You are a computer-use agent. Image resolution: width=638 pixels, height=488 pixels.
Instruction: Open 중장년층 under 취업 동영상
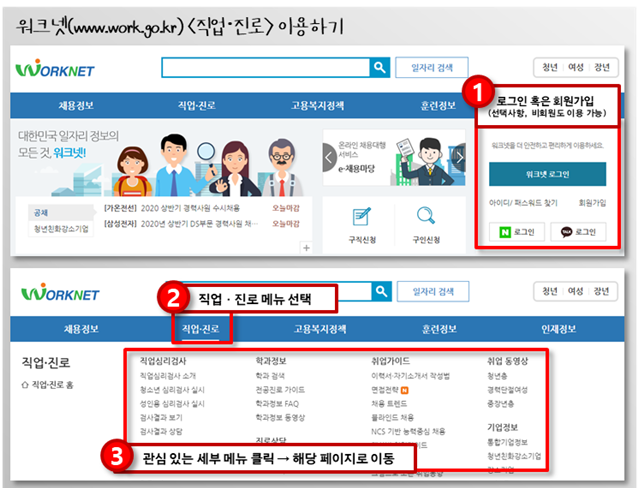click(500, 403)
